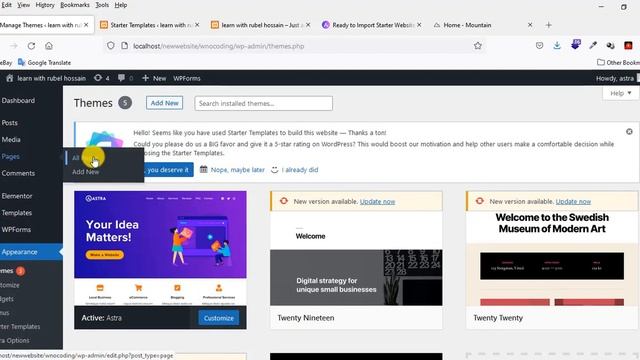Image resolution: width=640 pixels, height=360 pixels.
Task: Click the home icon beside site name
Action: pyautogui.click(x=9, y=78)
